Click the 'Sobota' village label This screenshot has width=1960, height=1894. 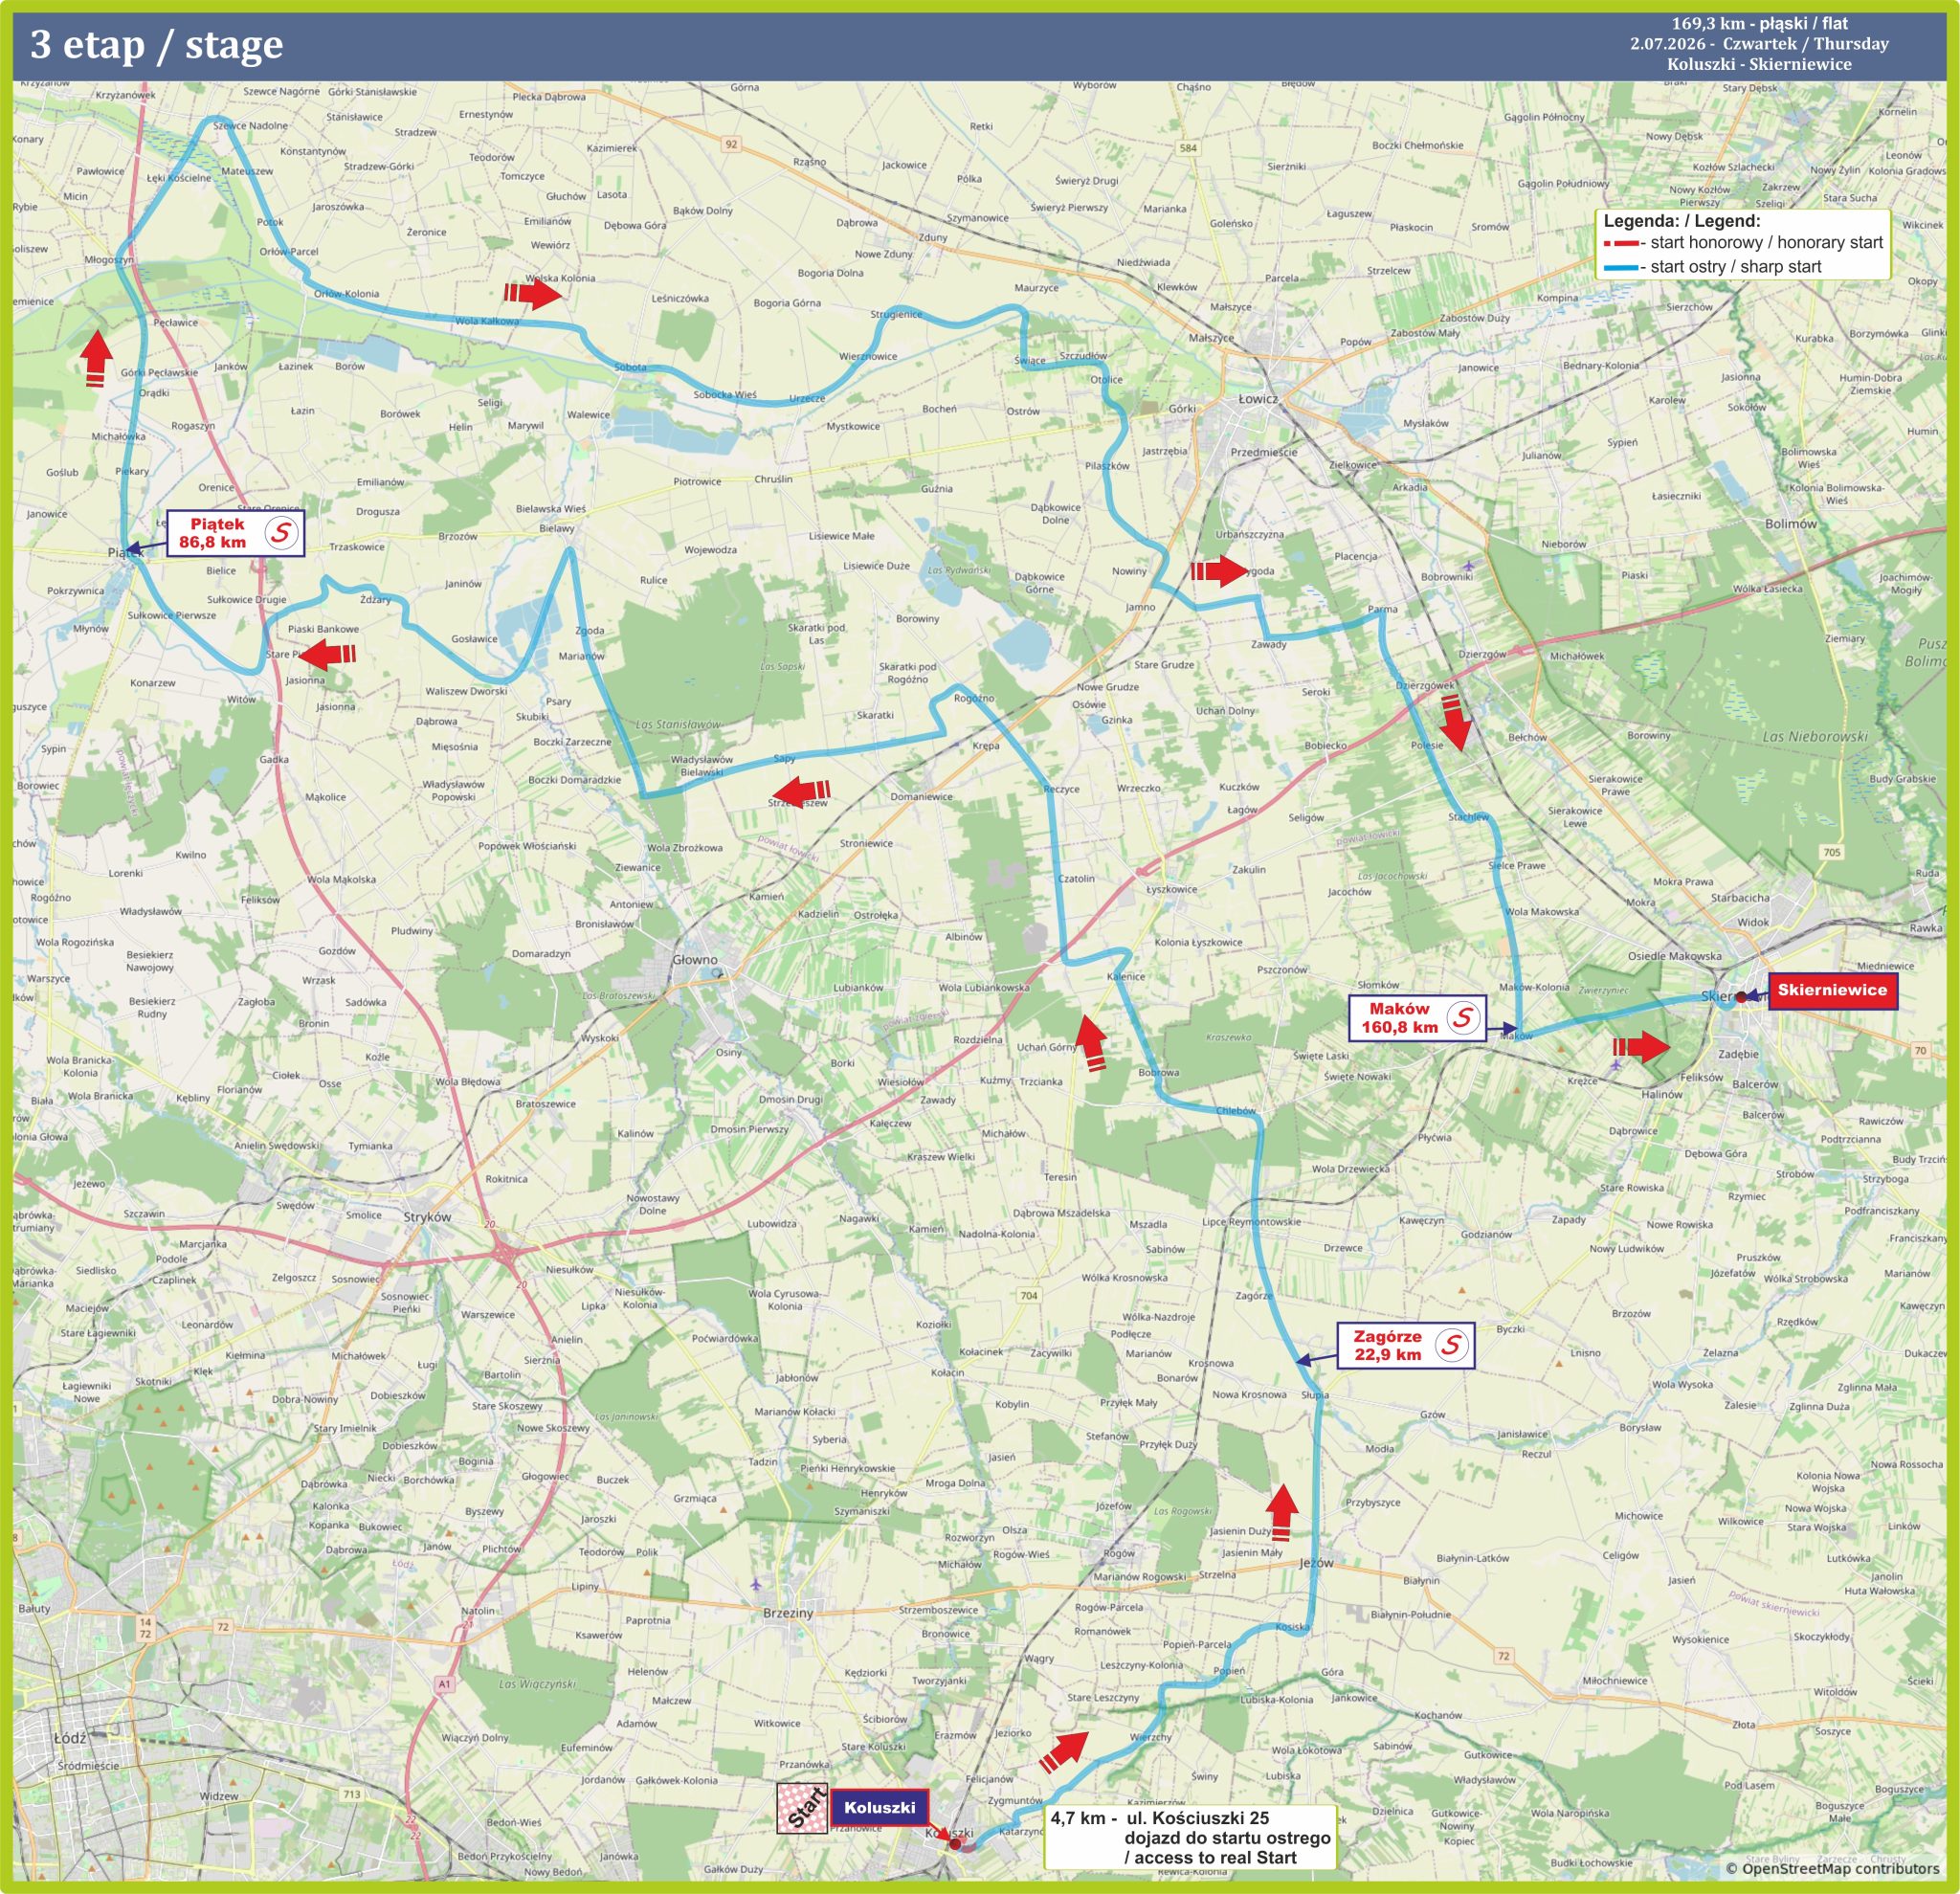pyautogui.click(x=630, y=367)
